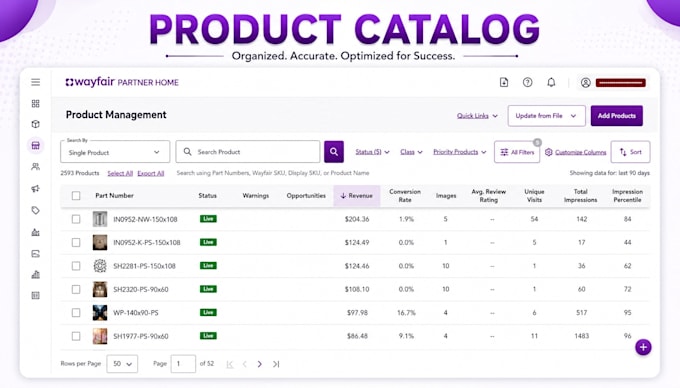Viewport: 680px width, 388px height.
Task: Check the box for IN0952-NW-150x108
Action: click(76, 219)
